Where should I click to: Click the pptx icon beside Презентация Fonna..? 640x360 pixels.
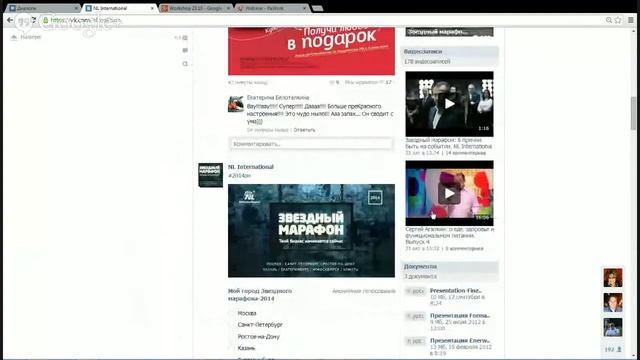tap(416, 316)
